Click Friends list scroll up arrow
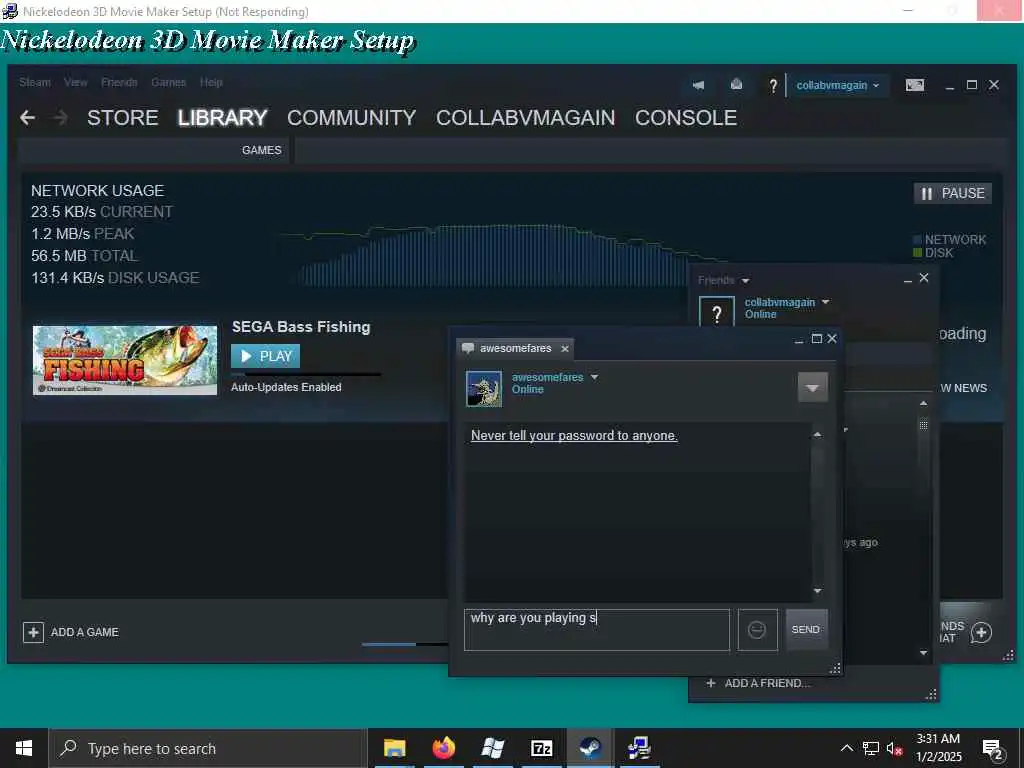1024x768 pixels. coord(923,404)
